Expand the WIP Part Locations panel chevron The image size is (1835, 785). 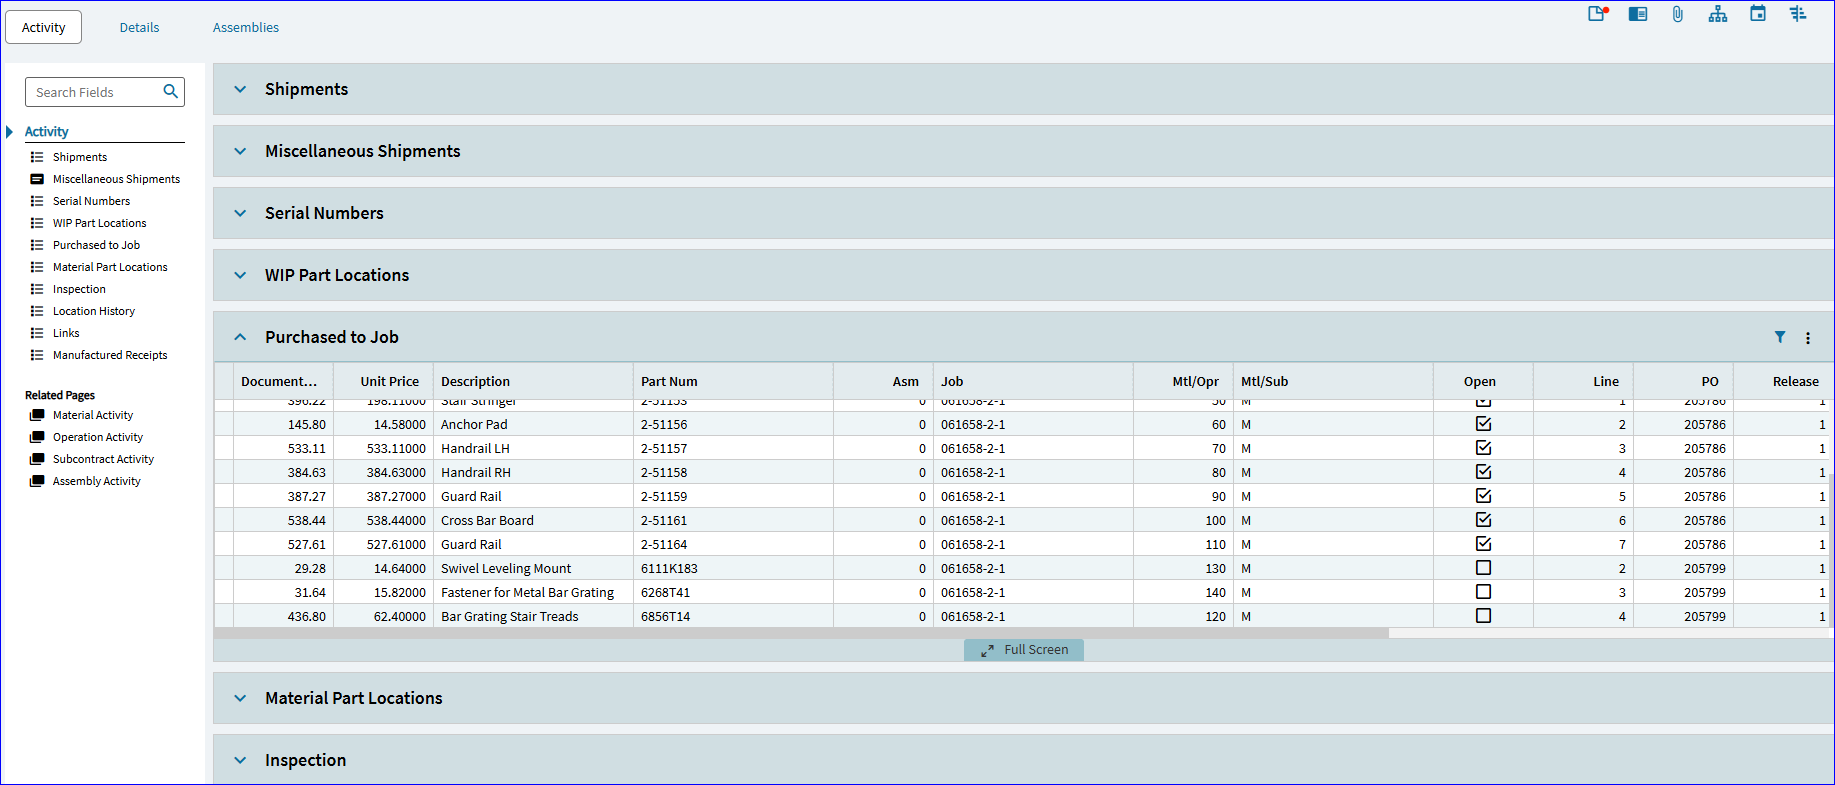pyautogui.click(x=240, y=275)
